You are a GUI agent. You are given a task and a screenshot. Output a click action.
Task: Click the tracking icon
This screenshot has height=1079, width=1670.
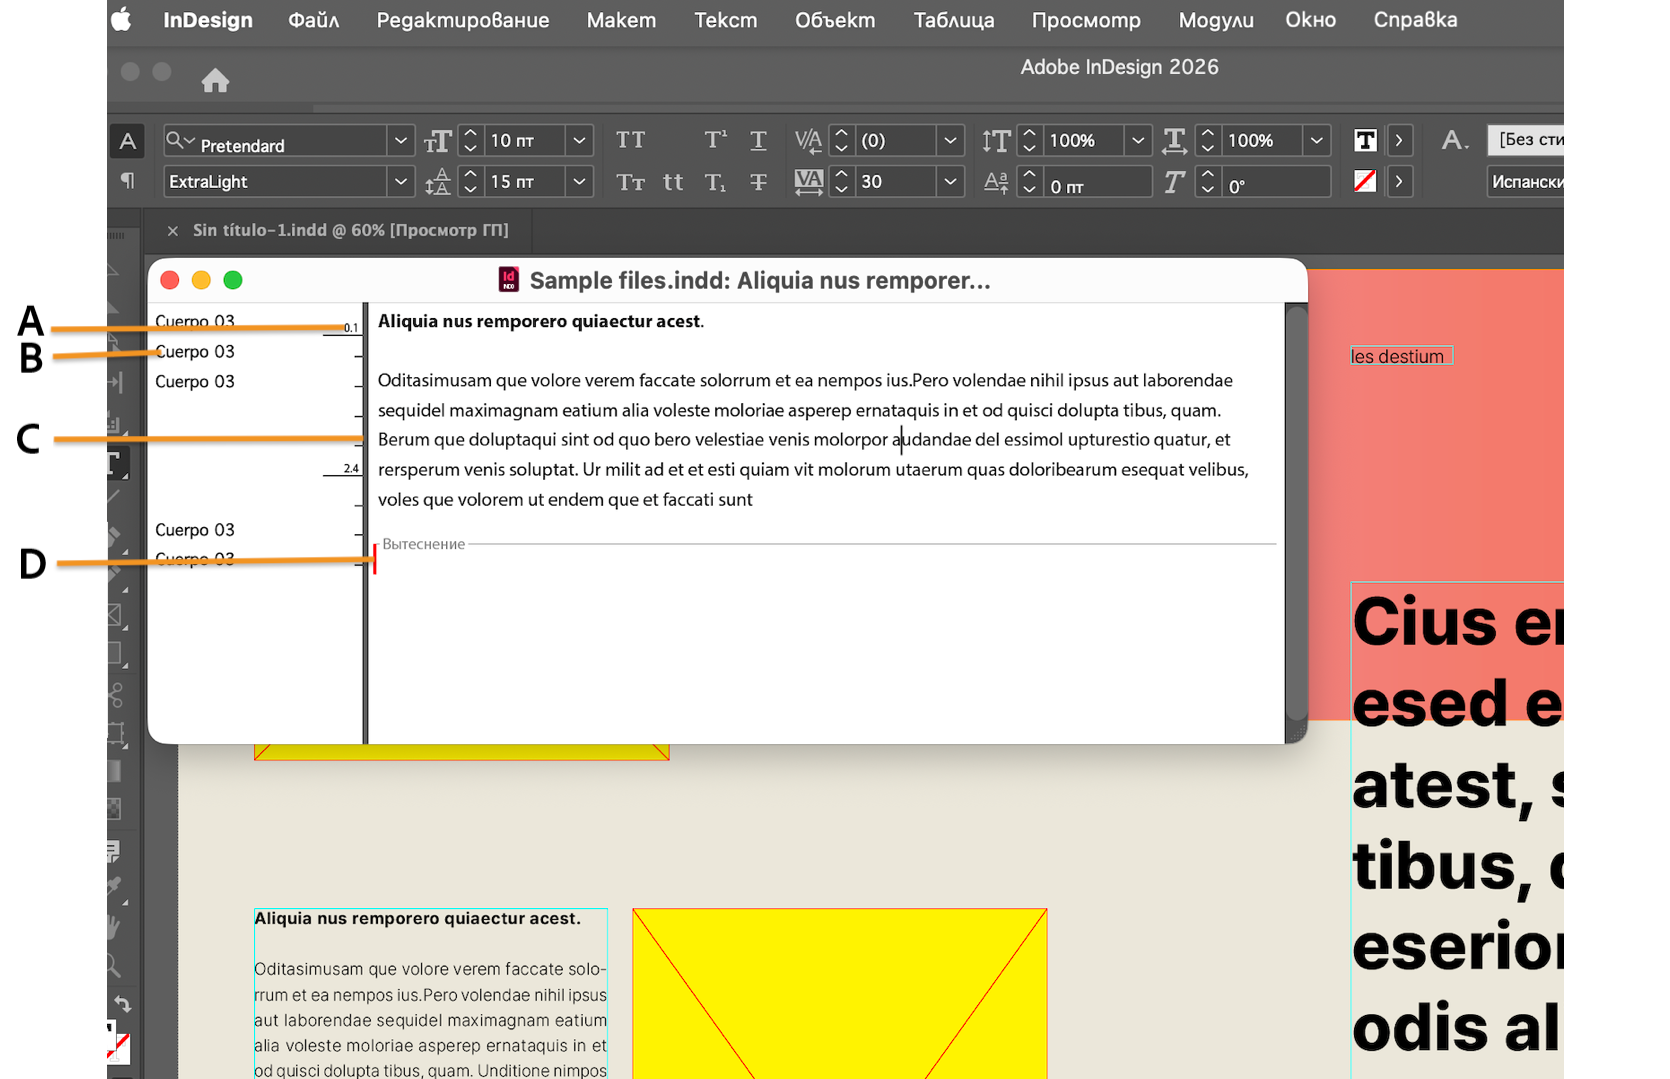(x=808, y=182)
